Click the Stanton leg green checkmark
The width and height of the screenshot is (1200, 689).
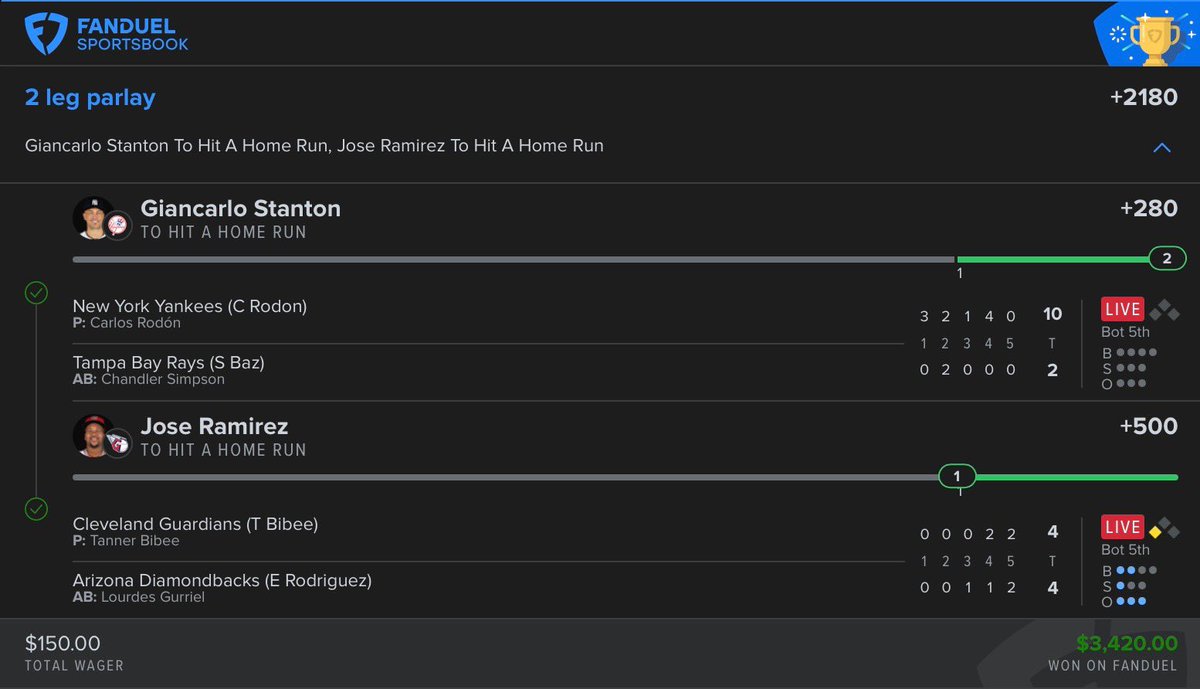point(36,293)
